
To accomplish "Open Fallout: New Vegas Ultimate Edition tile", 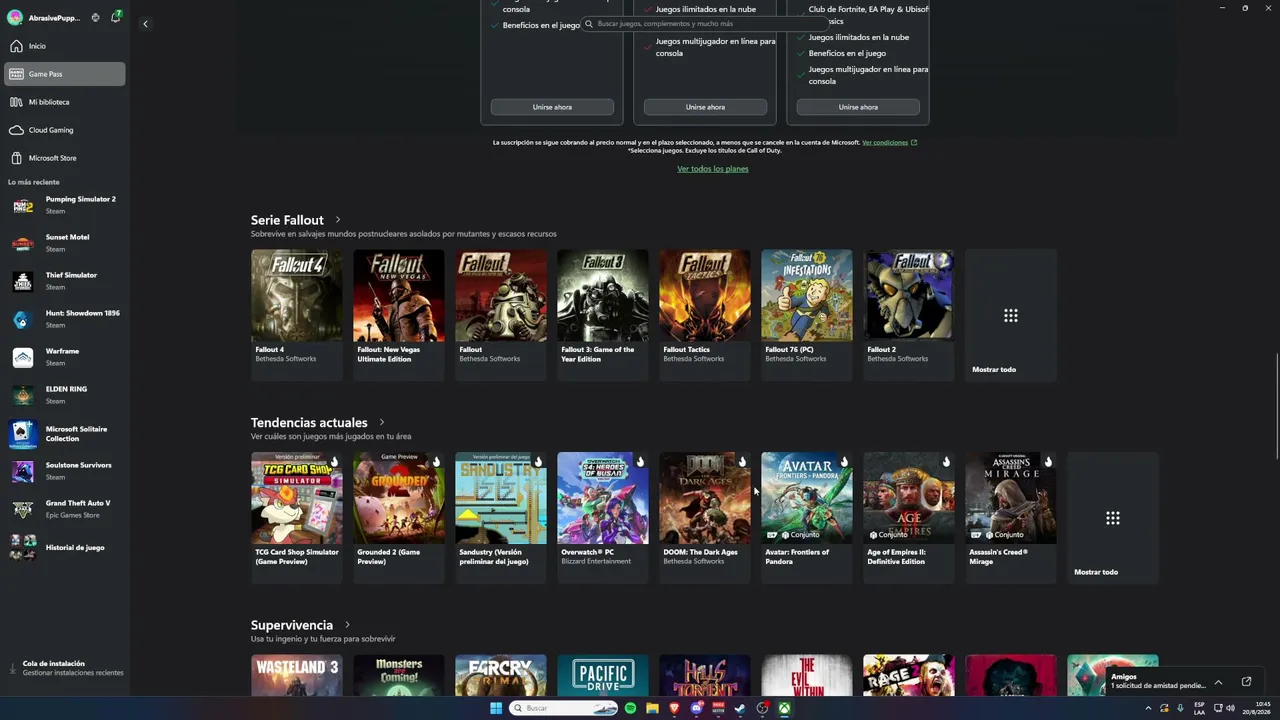I will [x=399, y=315].
